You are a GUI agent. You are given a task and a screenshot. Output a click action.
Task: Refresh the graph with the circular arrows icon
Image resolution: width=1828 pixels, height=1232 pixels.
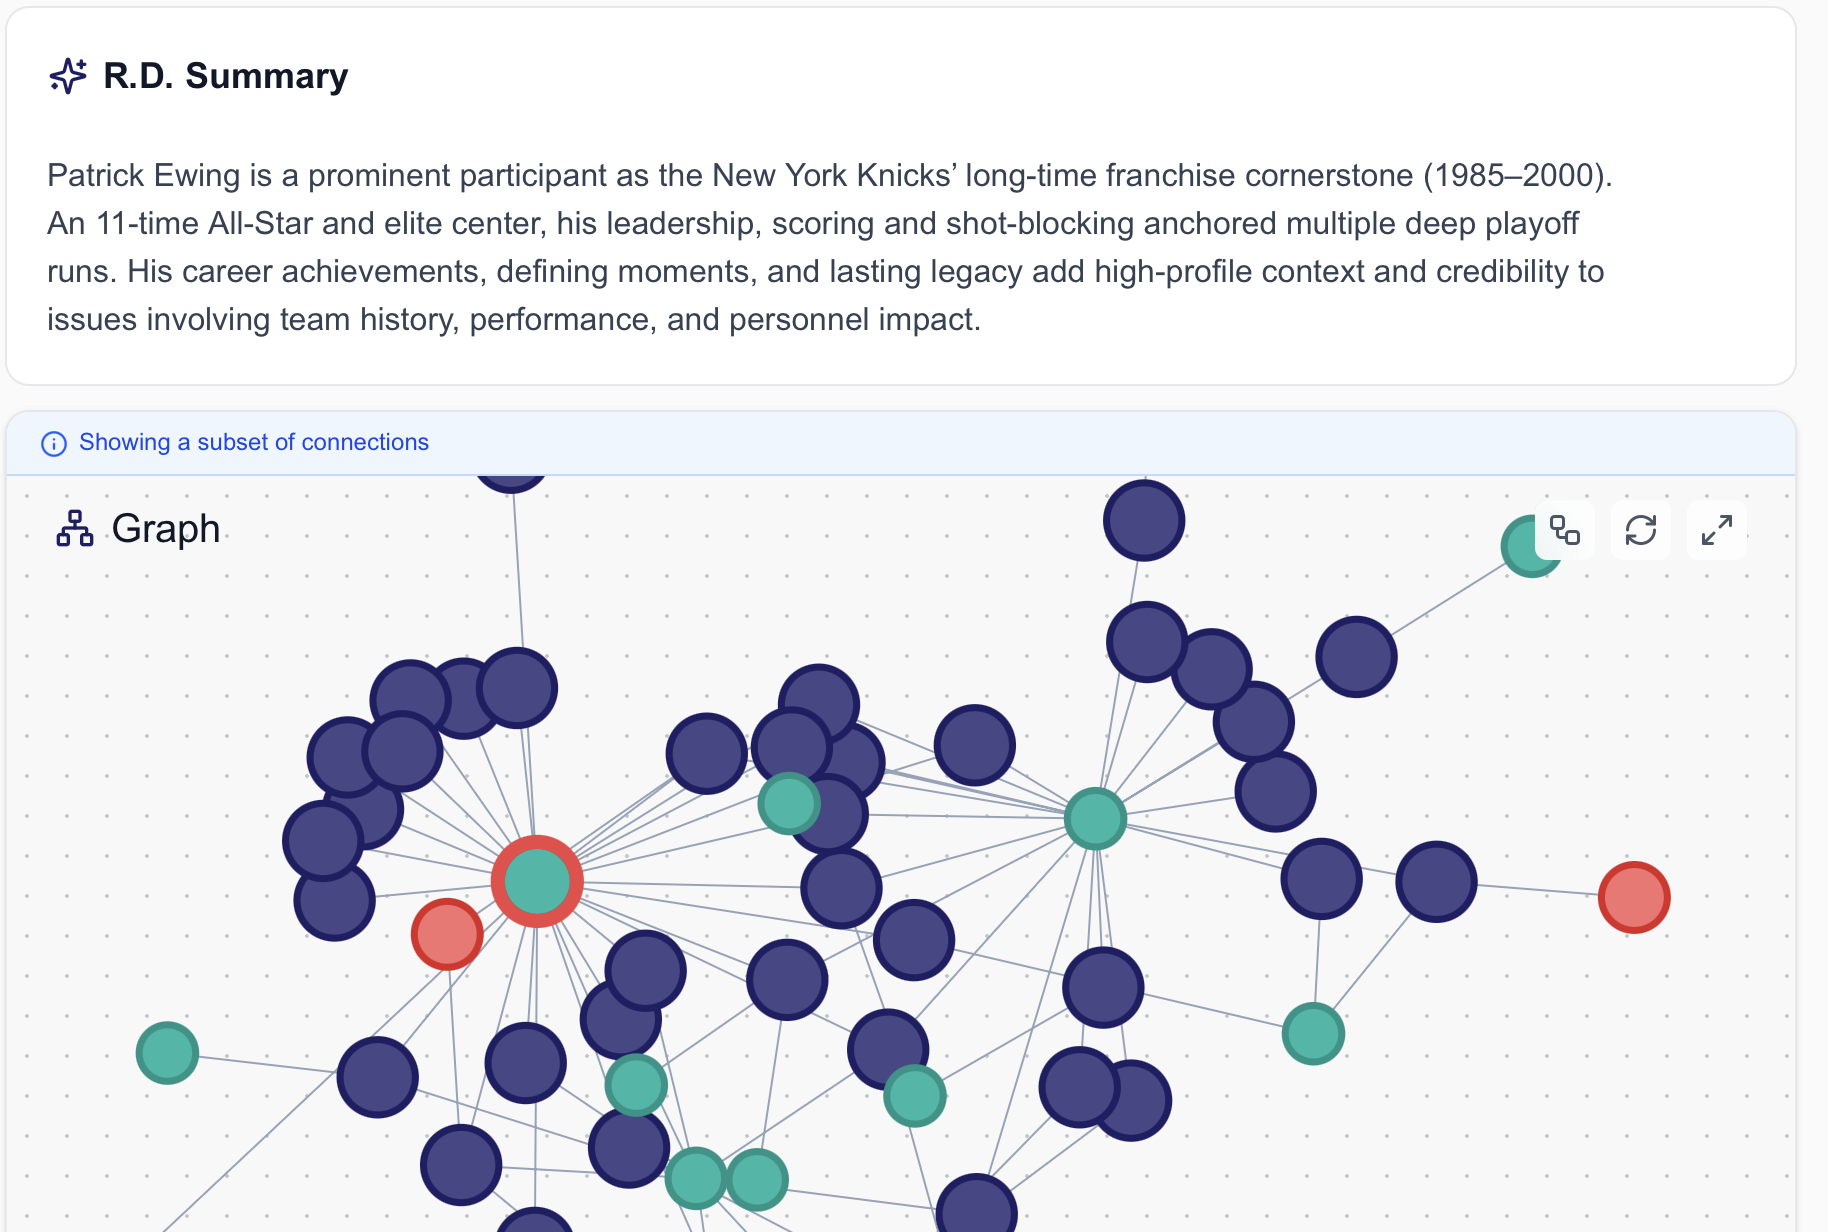point(1641,531)
